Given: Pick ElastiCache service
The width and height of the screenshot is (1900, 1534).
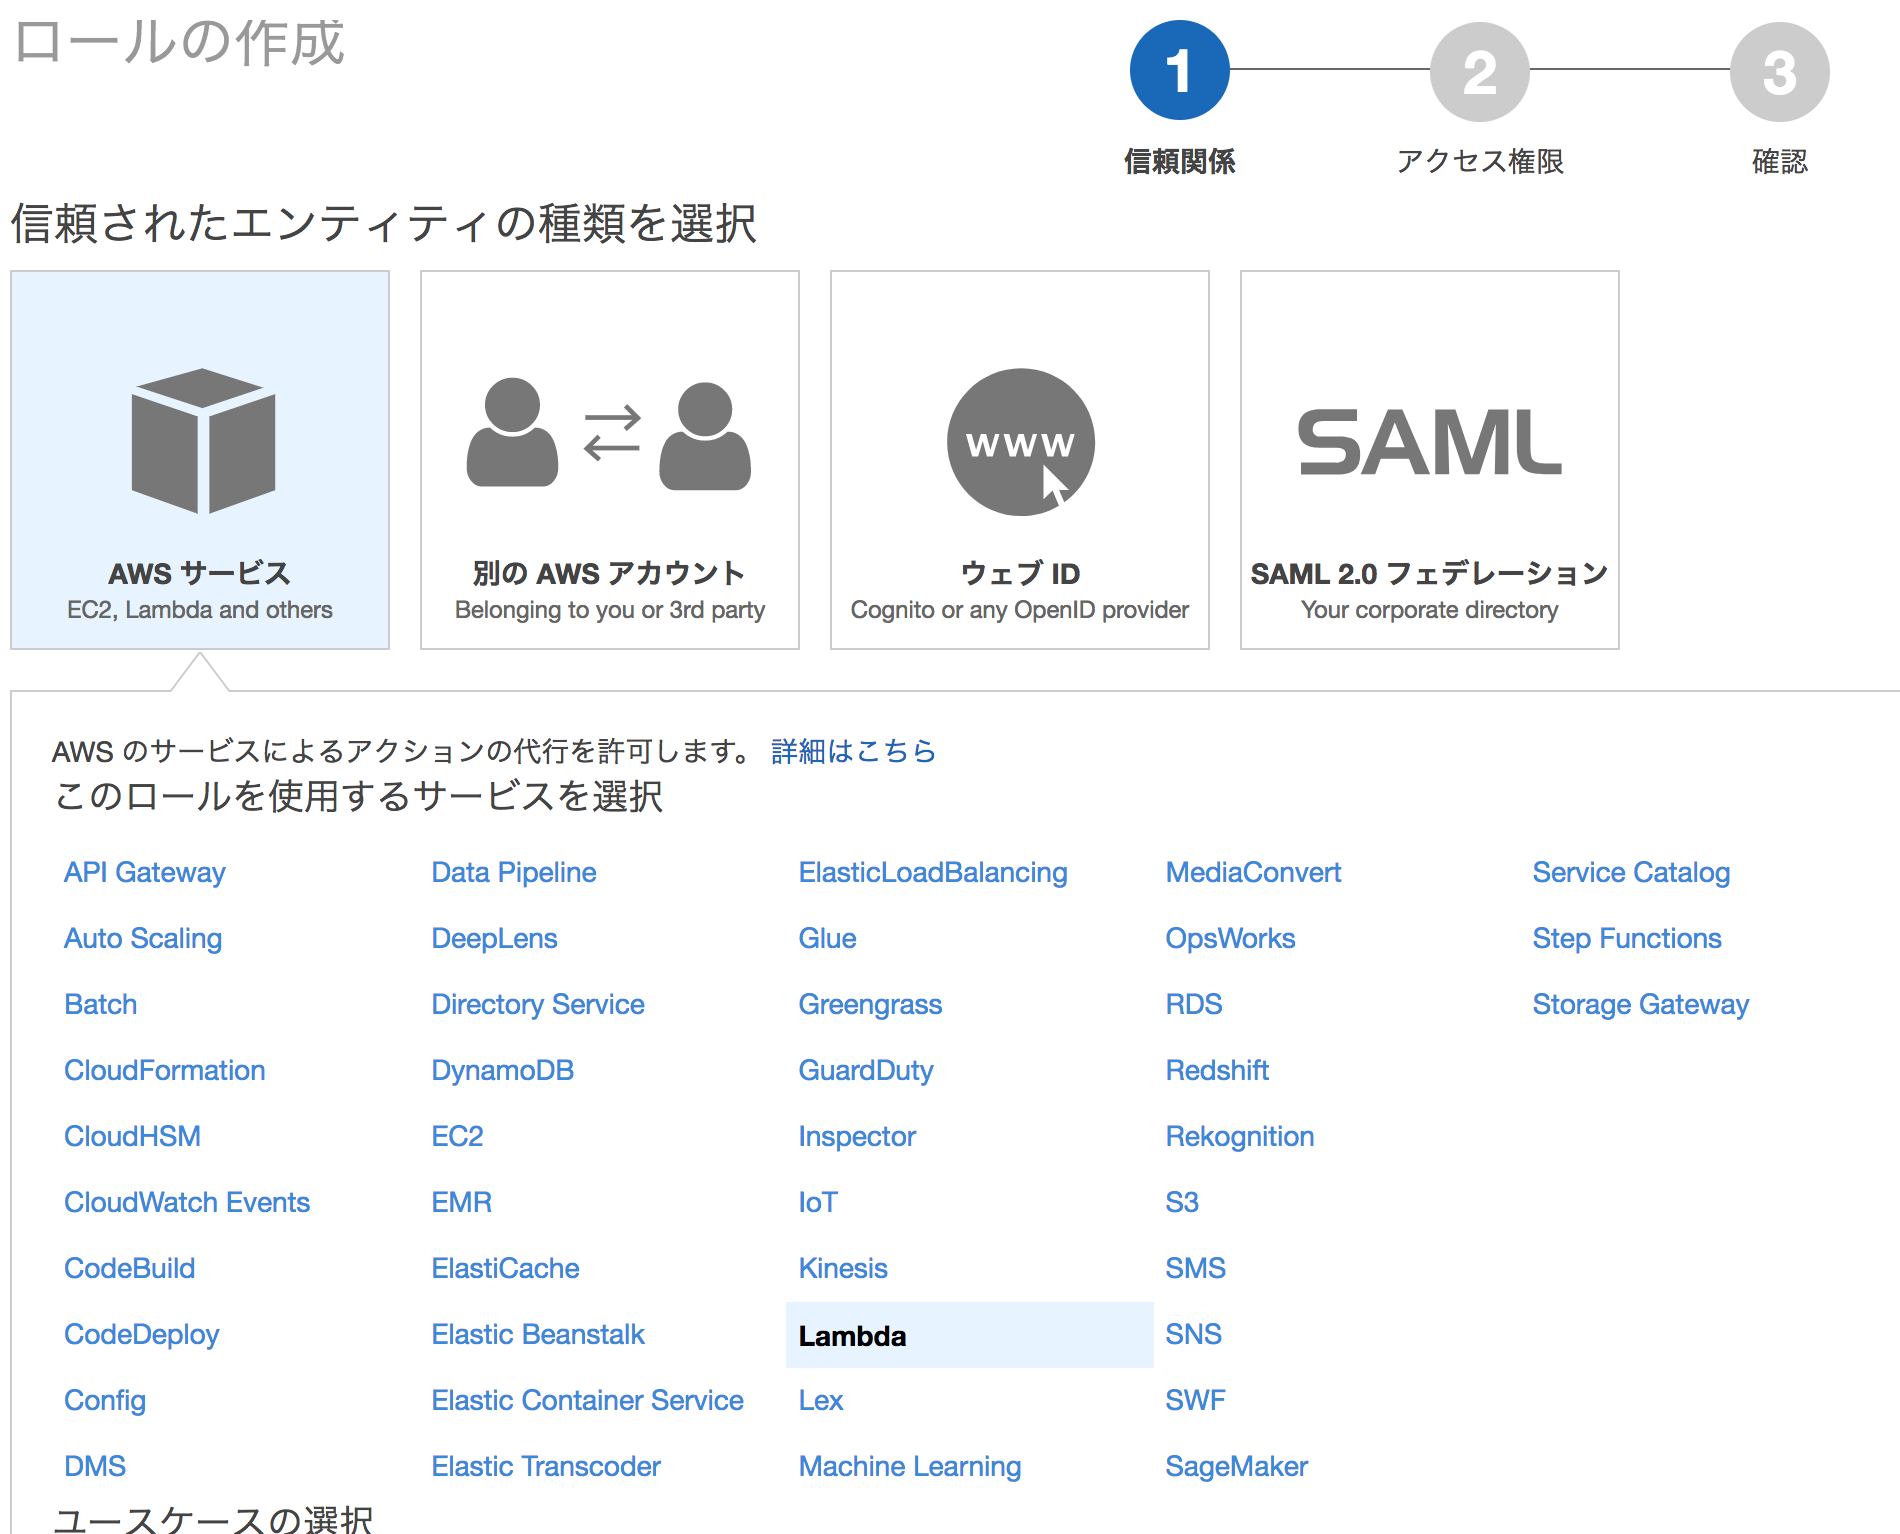Looking at the screenshot, I should (x=505, y=1268).
